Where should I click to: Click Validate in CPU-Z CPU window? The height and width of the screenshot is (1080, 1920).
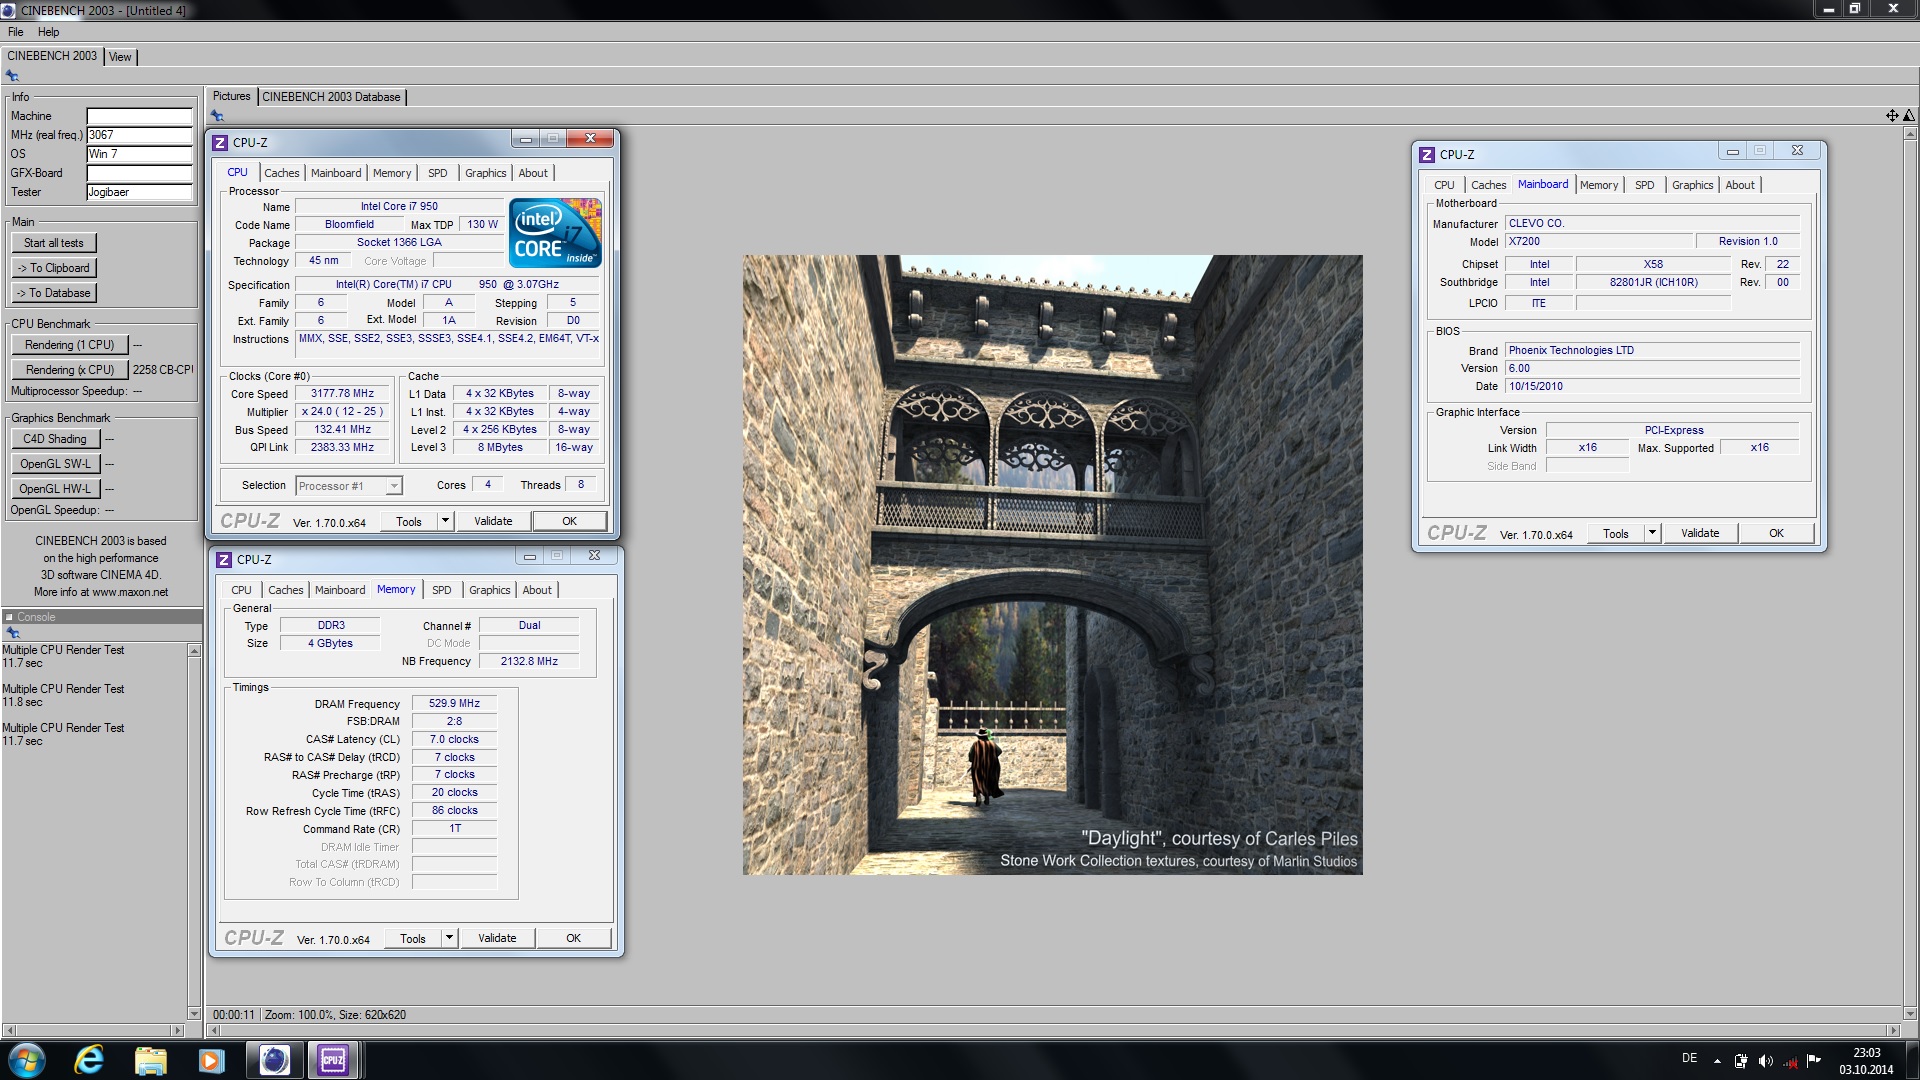(493, 521)
